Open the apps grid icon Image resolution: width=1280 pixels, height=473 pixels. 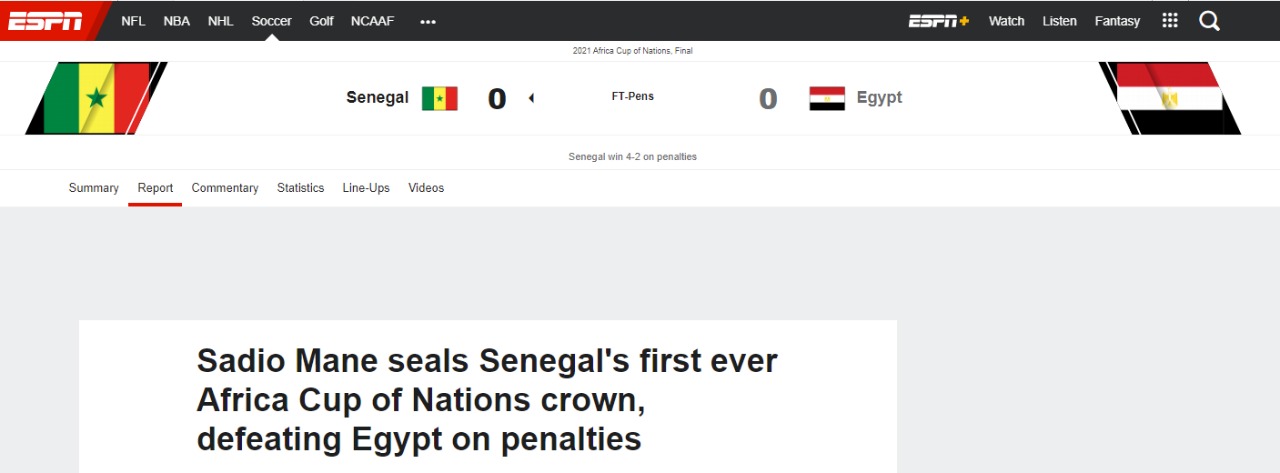1170,21
